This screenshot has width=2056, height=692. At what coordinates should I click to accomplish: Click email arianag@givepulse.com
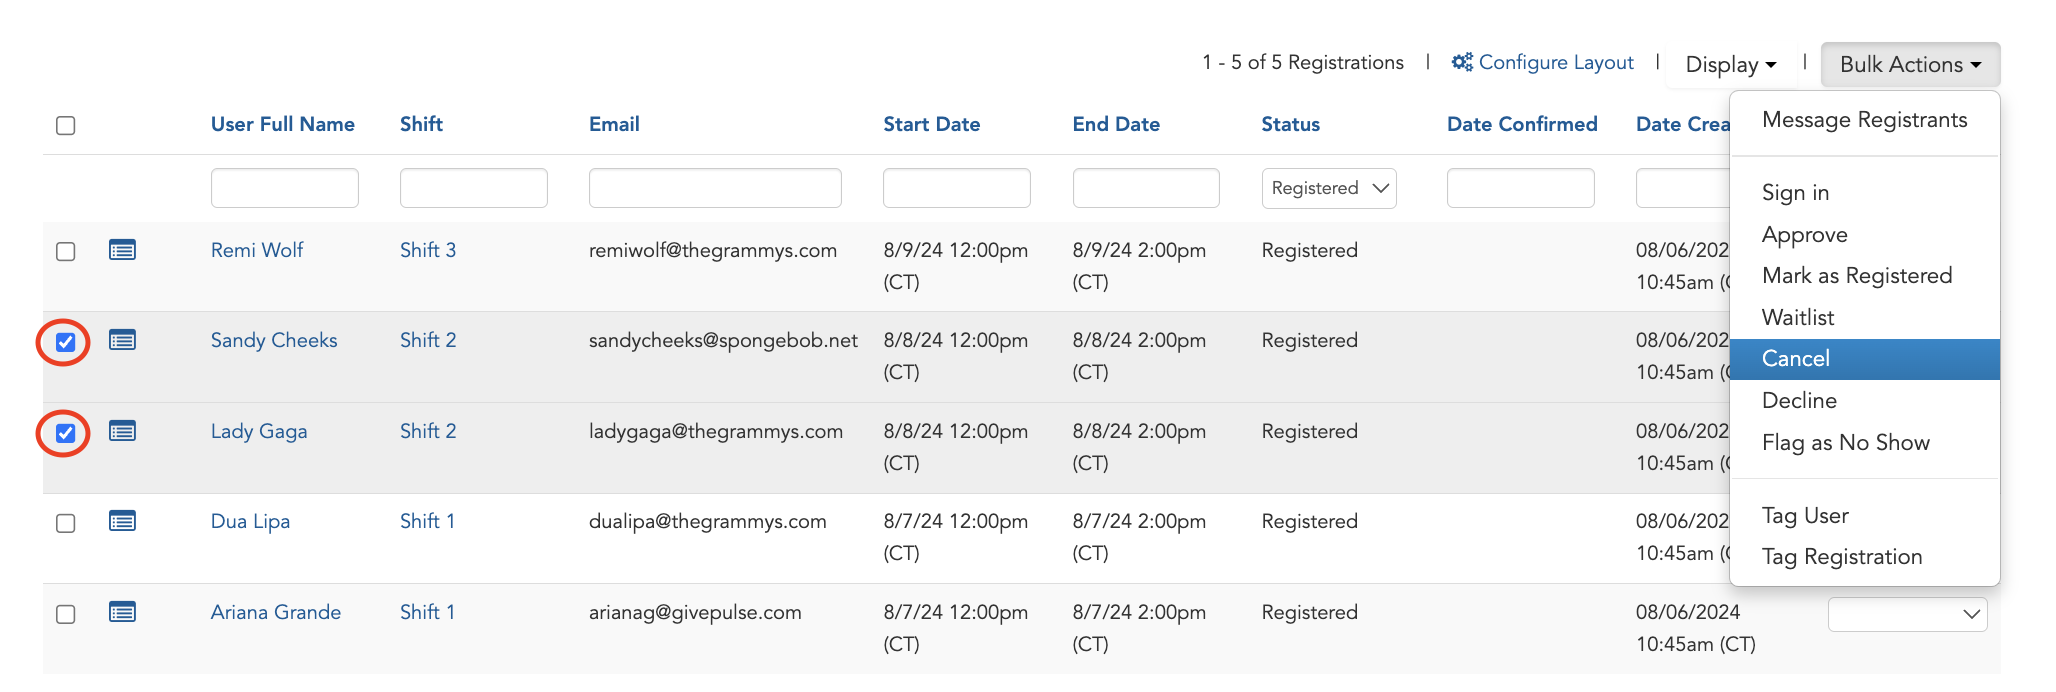pyautogui.click(x=695, y=612)
